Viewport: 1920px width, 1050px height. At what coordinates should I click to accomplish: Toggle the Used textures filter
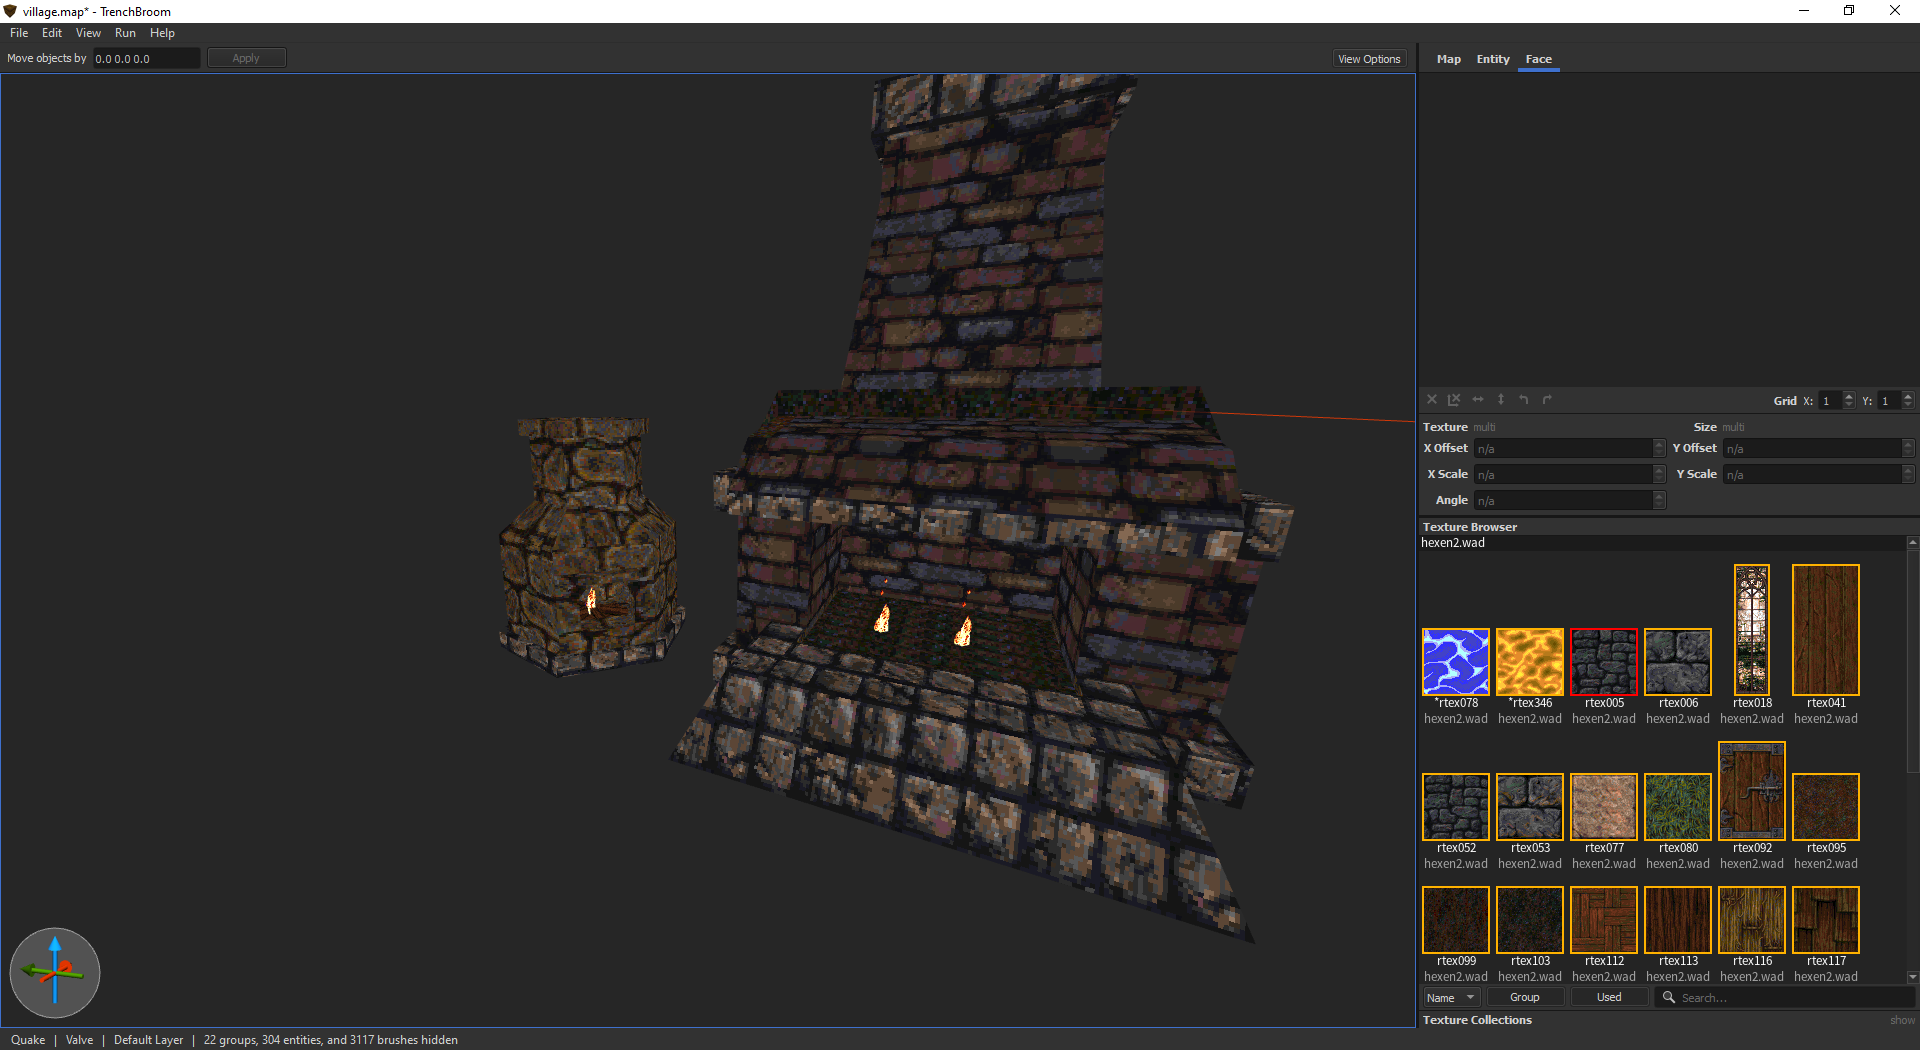[1609, 997]
